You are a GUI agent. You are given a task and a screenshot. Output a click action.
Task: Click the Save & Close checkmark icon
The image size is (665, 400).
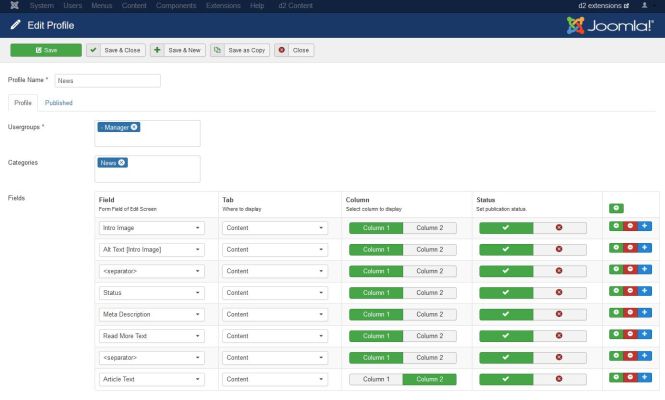coord(93,50)
